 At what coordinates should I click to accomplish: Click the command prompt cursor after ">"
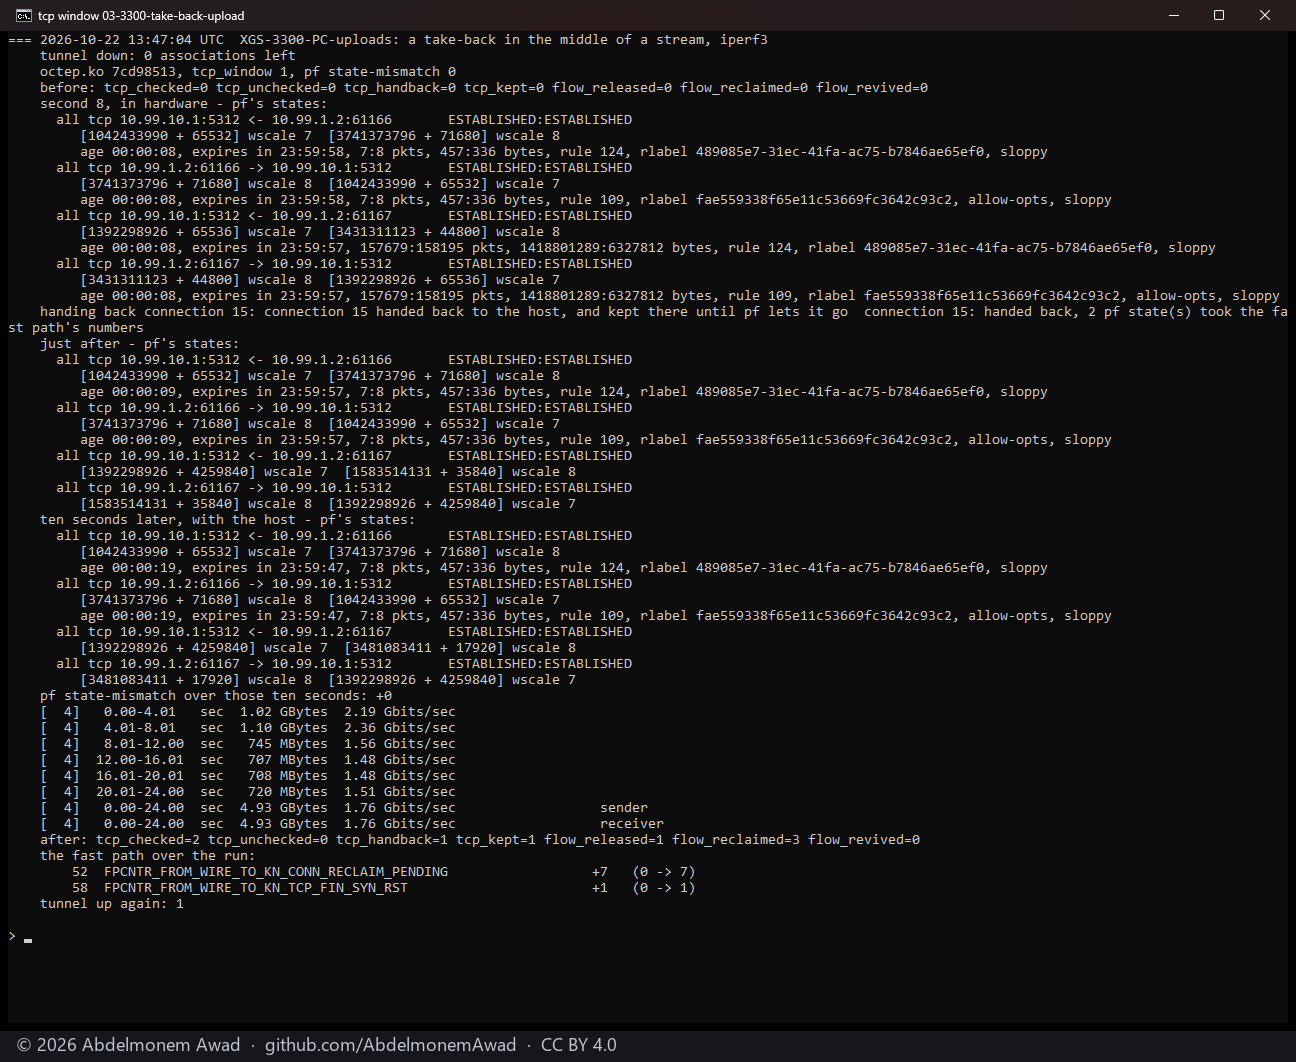[x=28, y=940]
